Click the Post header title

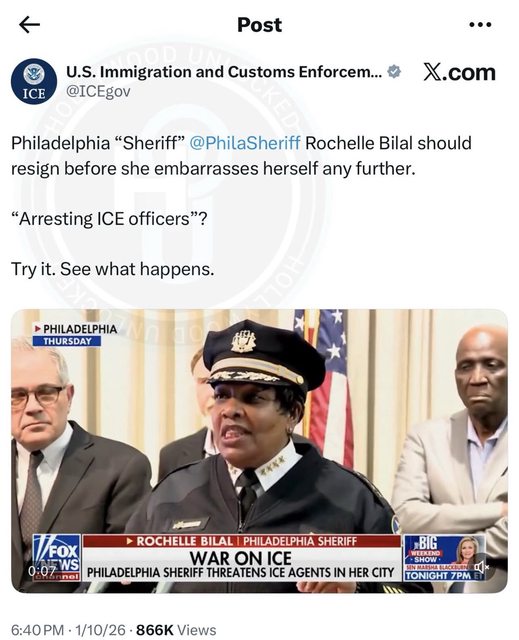tap(260, 25)
